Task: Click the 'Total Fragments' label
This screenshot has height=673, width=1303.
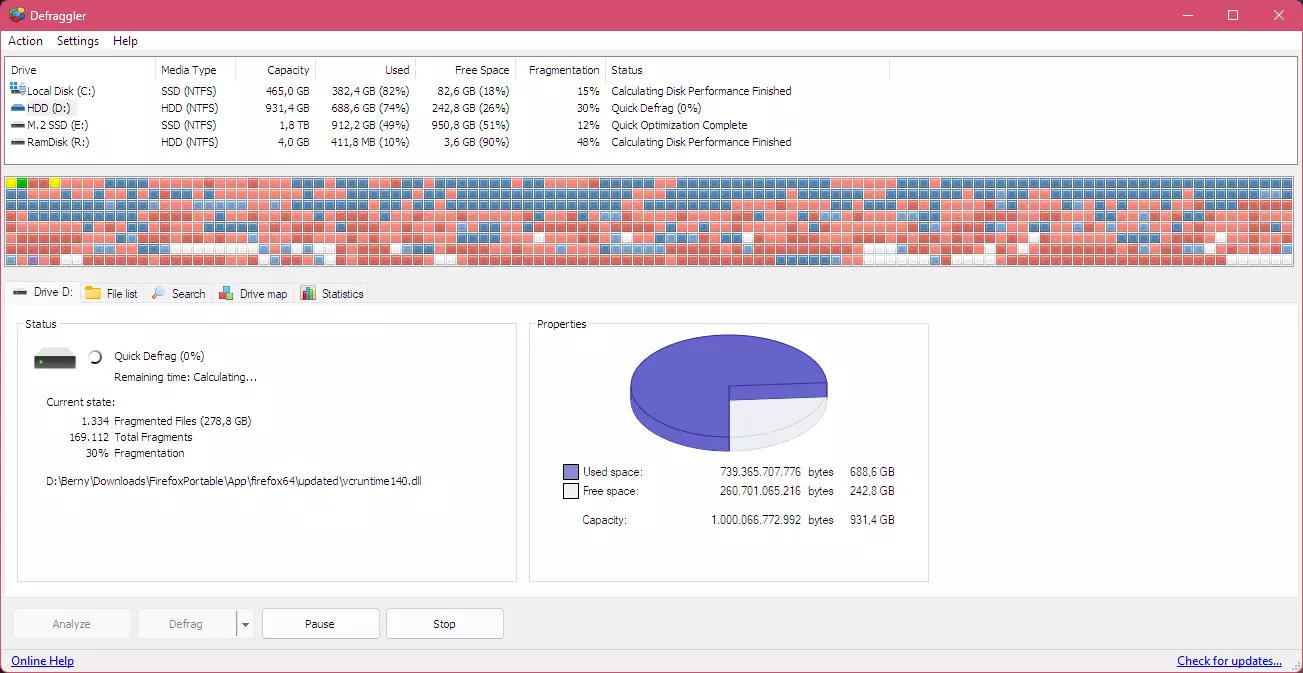Action: [153, 437]
